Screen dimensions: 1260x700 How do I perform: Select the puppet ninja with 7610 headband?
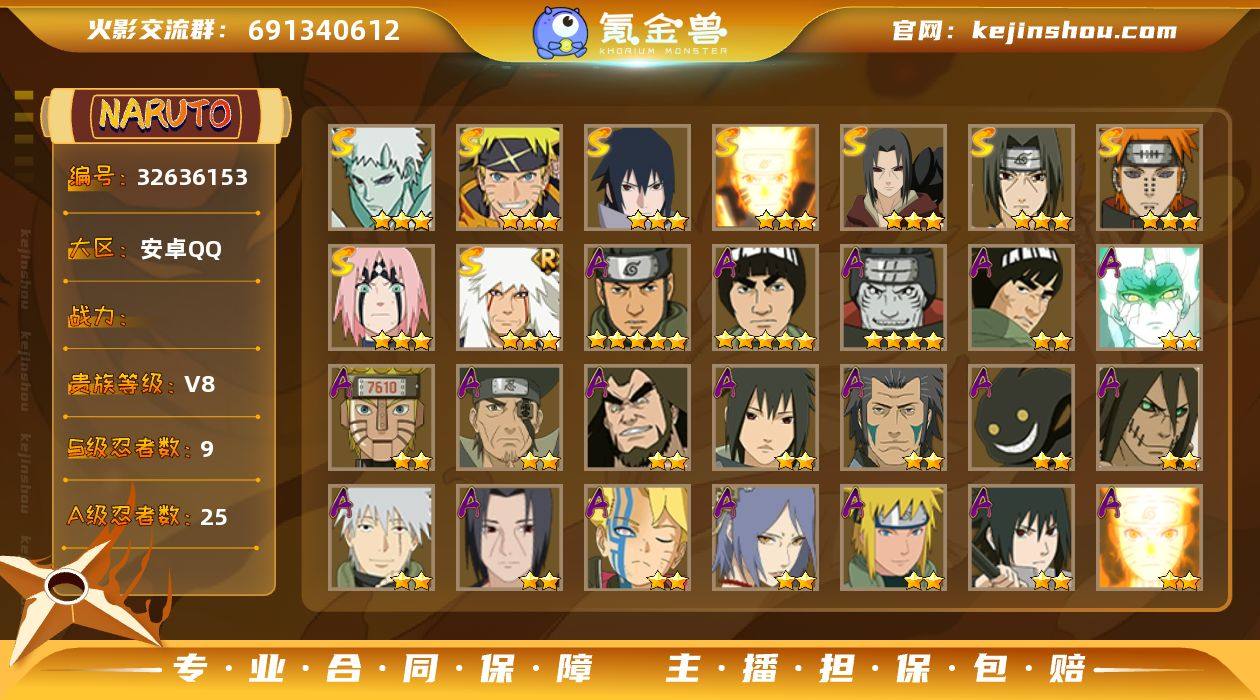[x=381, y=418]
